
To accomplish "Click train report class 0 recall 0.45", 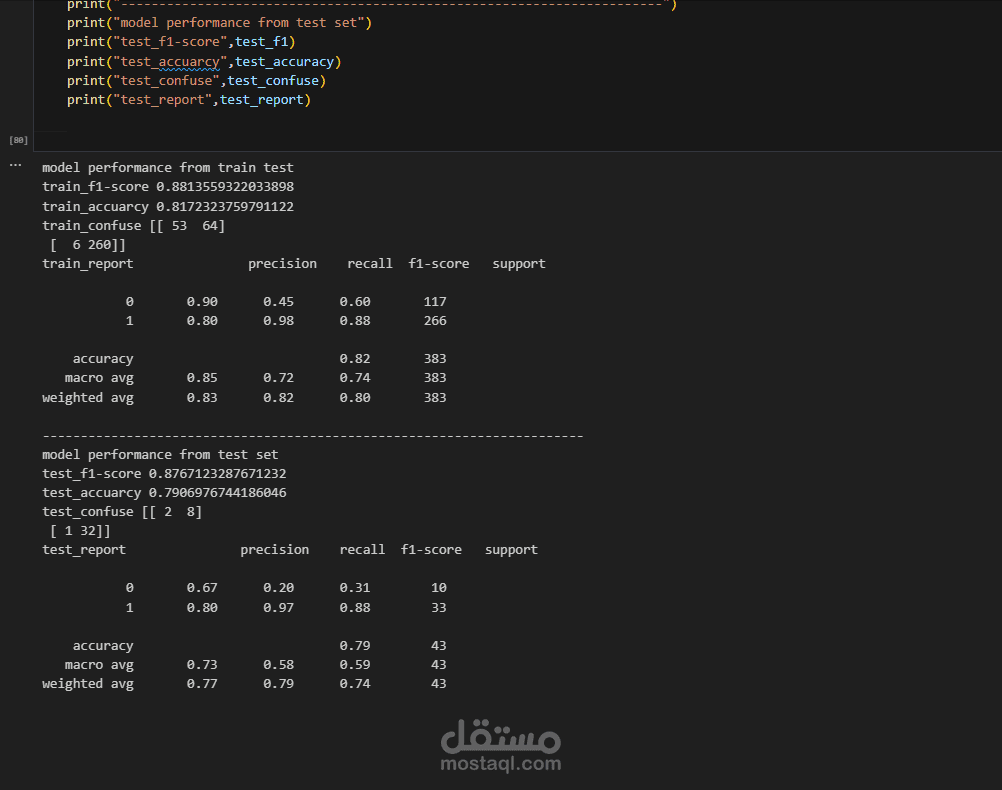I will [279, 302].
